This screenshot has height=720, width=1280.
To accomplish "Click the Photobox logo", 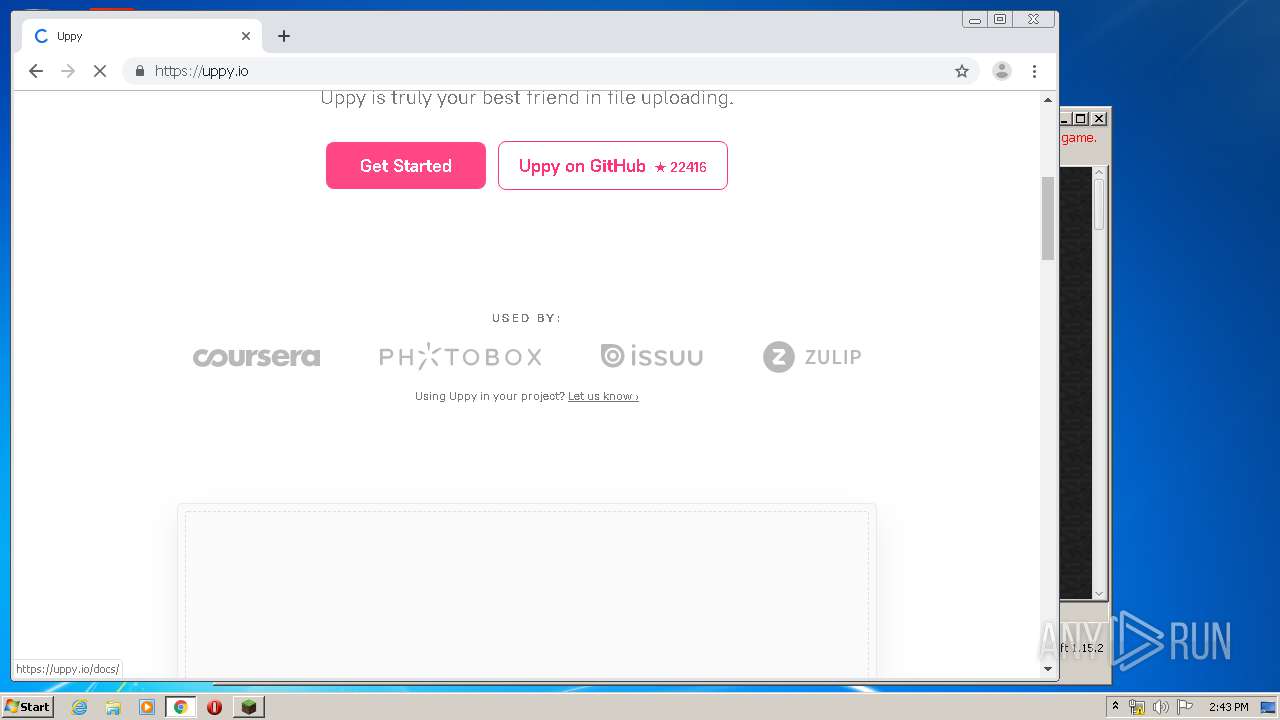I will (460, 356).
